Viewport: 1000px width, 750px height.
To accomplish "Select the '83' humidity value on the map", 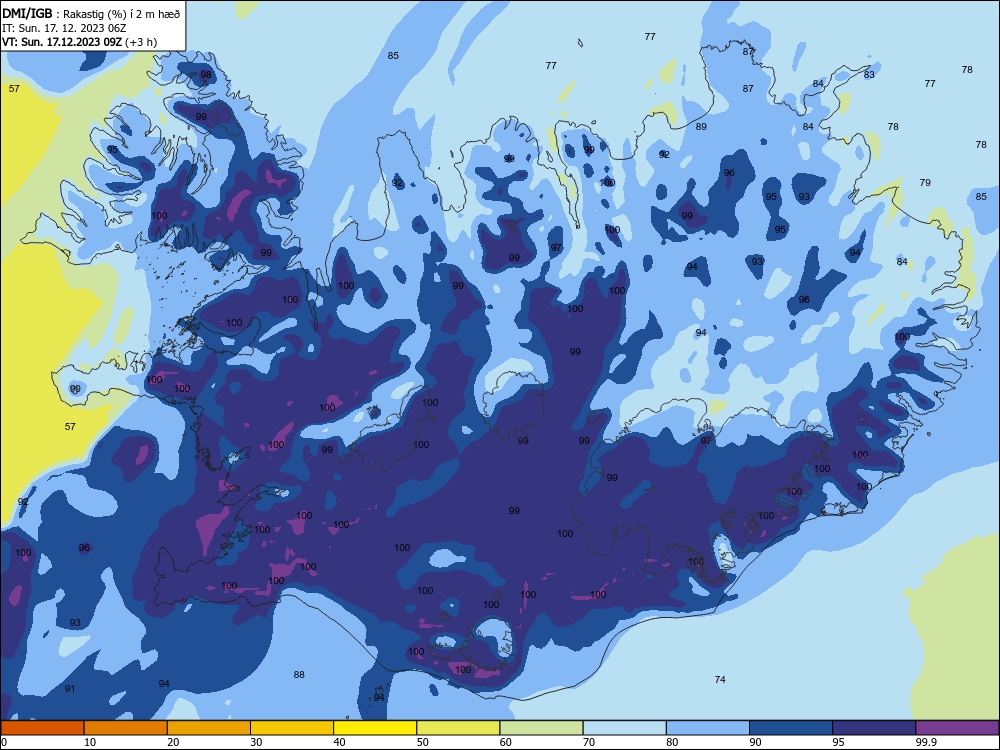I will click(x=869, y=75).
